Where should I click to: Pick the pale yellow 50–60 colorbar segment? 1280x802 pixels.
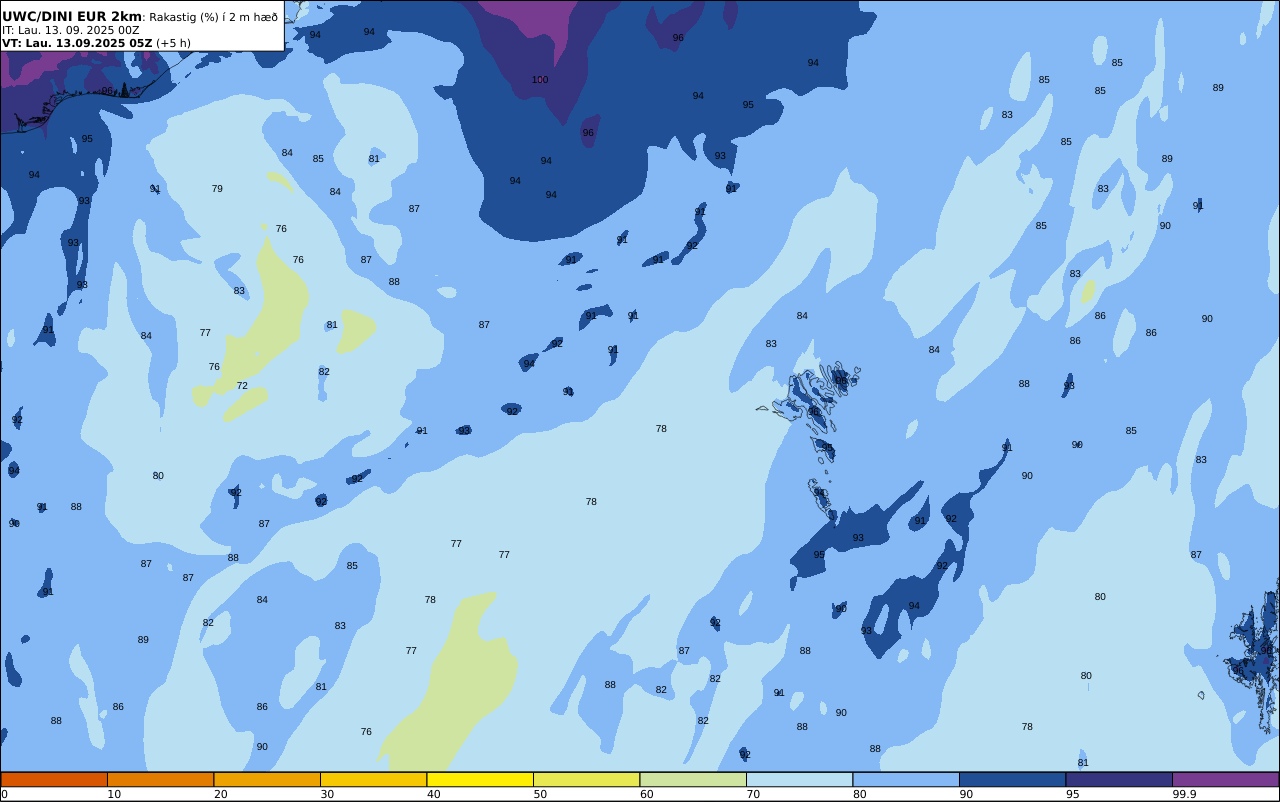coord(586,779)
